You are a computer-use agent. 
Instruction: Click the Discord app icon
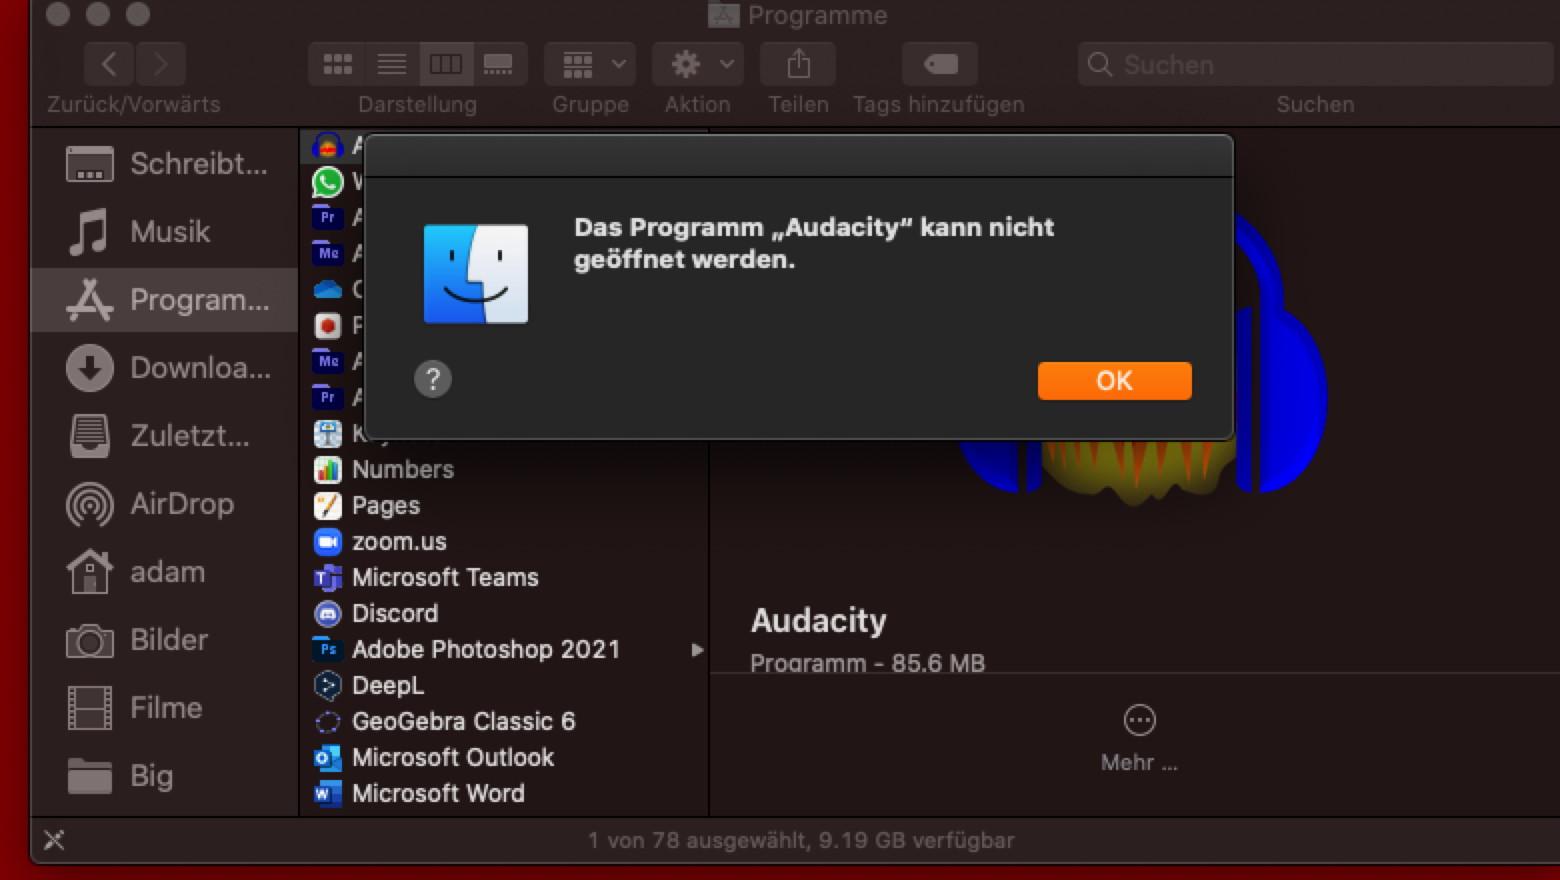click(x=328, y=613)
